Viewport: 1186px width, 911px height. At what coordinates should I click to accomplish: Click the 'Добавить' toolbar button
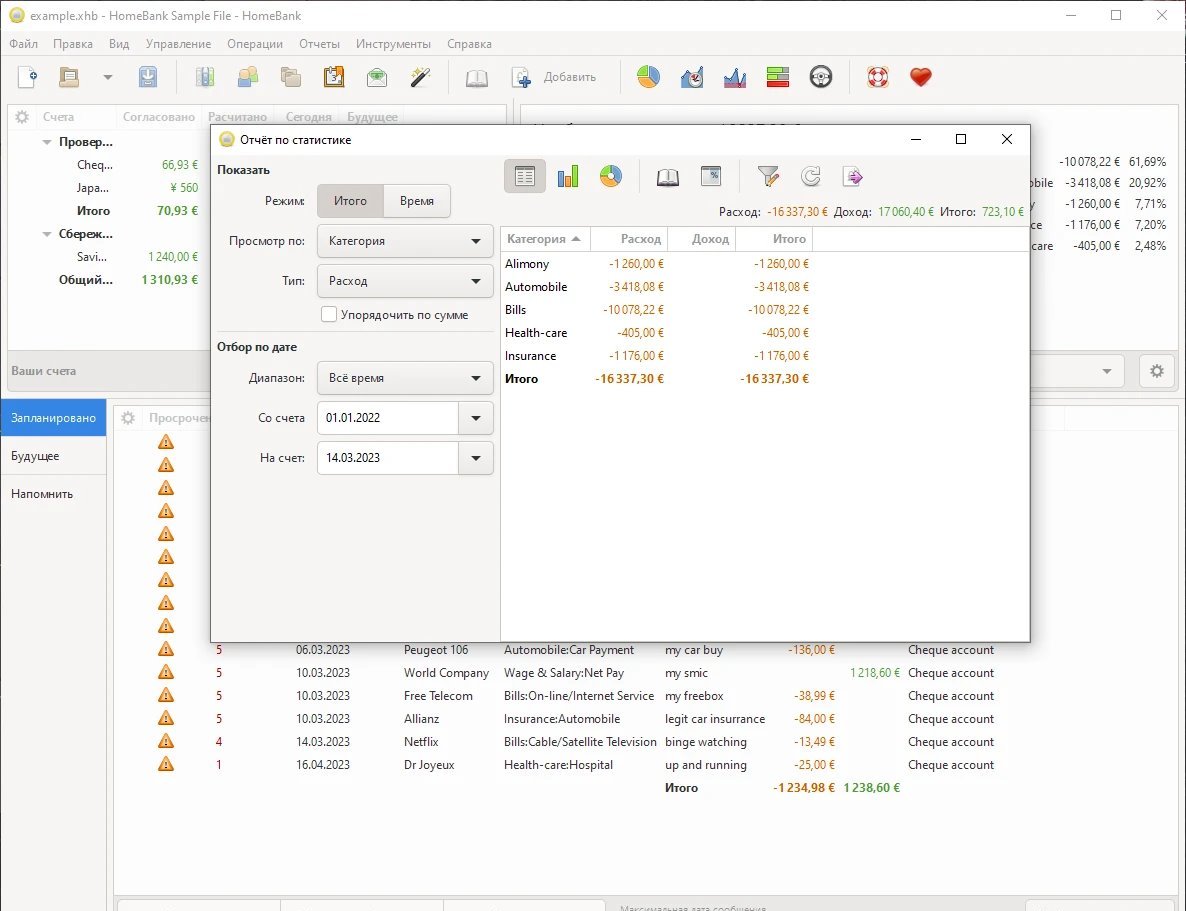[x=555, y=77]
